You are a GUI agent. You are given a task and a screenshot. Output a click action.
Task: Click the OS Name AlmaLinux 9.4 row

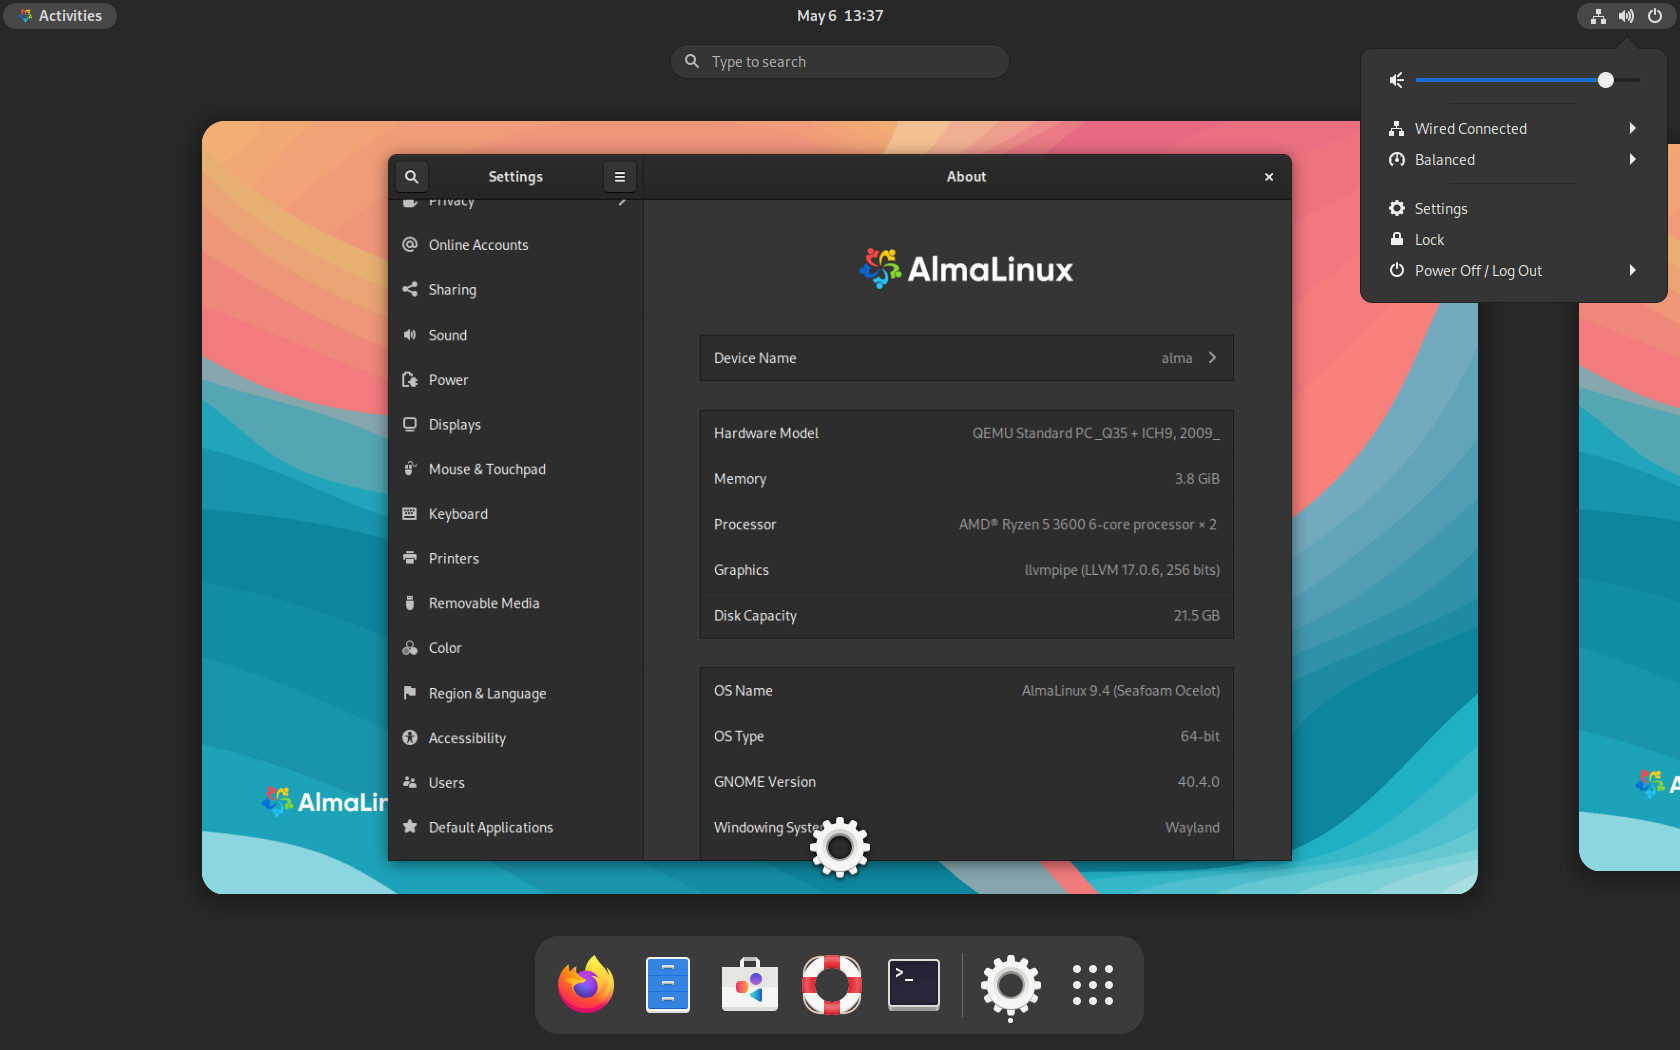pos(967,691)
